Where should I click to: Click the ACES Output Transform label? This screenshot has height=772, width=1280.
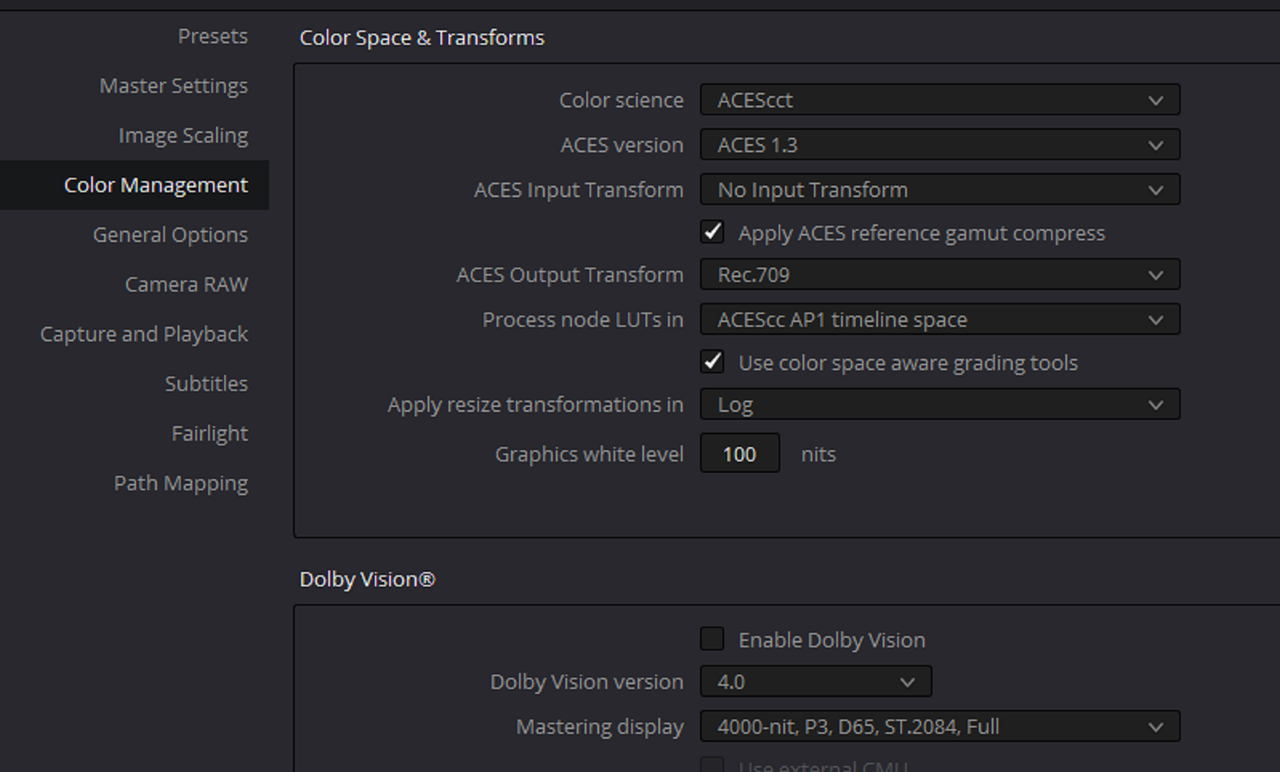570,275
